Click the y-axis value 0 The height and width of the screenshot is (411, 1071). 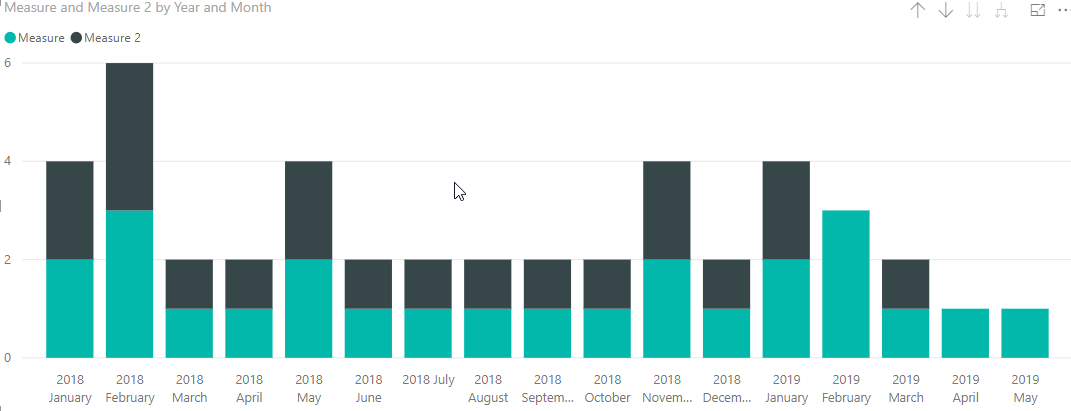coord(8,358)
